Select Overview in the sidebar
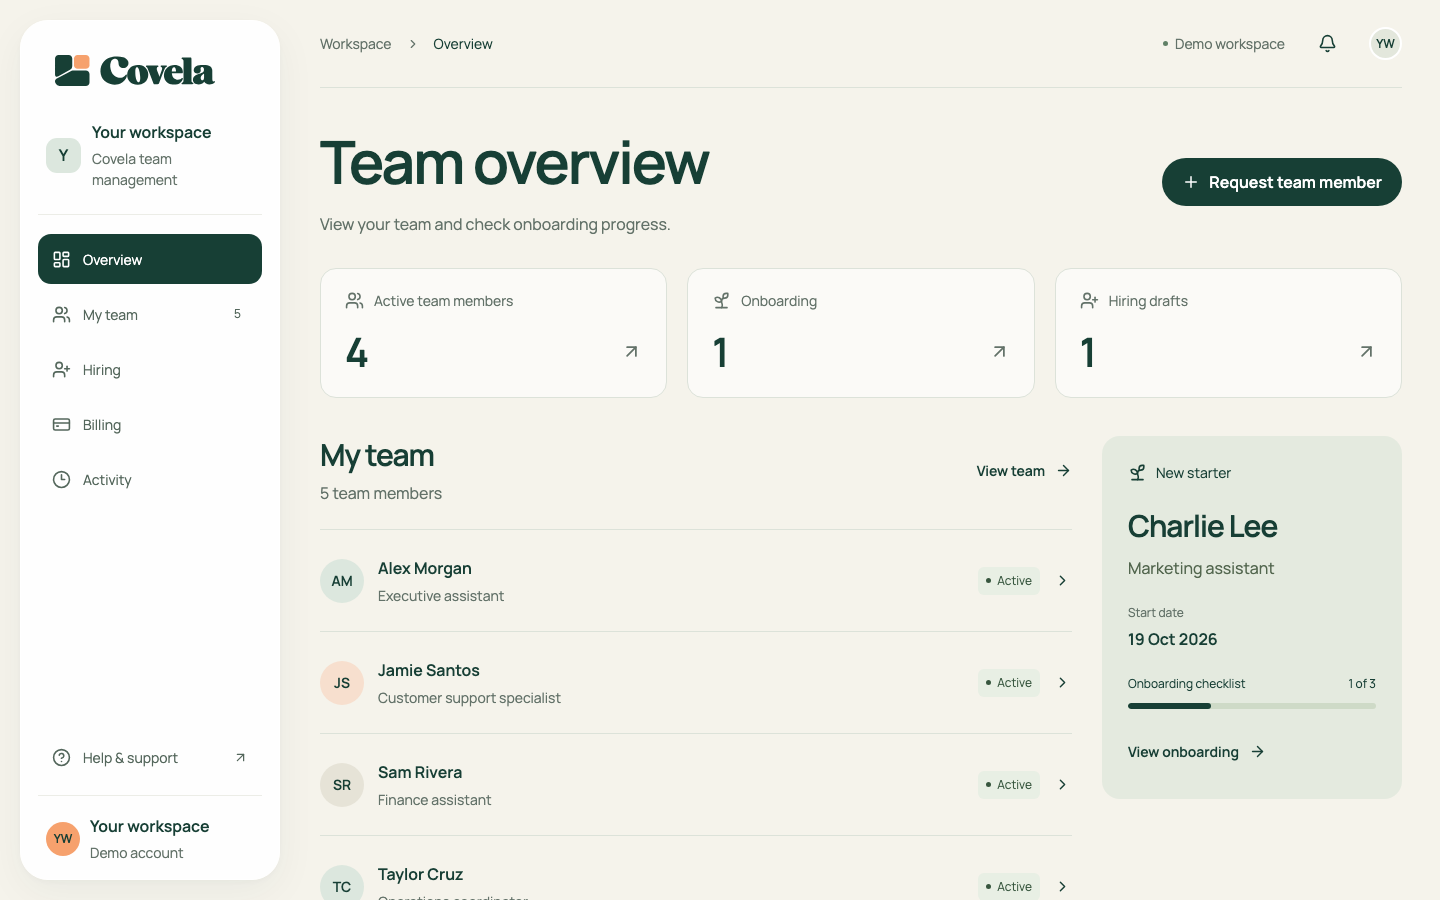 pos(150,259)
